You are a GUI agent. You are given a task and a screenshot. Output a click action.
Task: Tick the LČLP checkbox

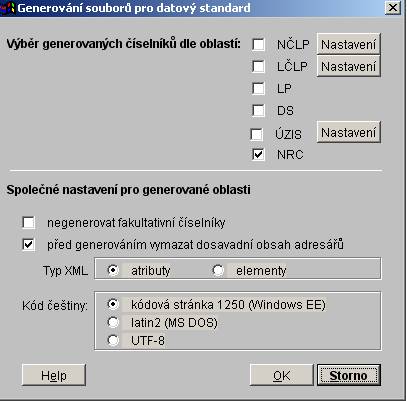point(258,66)
